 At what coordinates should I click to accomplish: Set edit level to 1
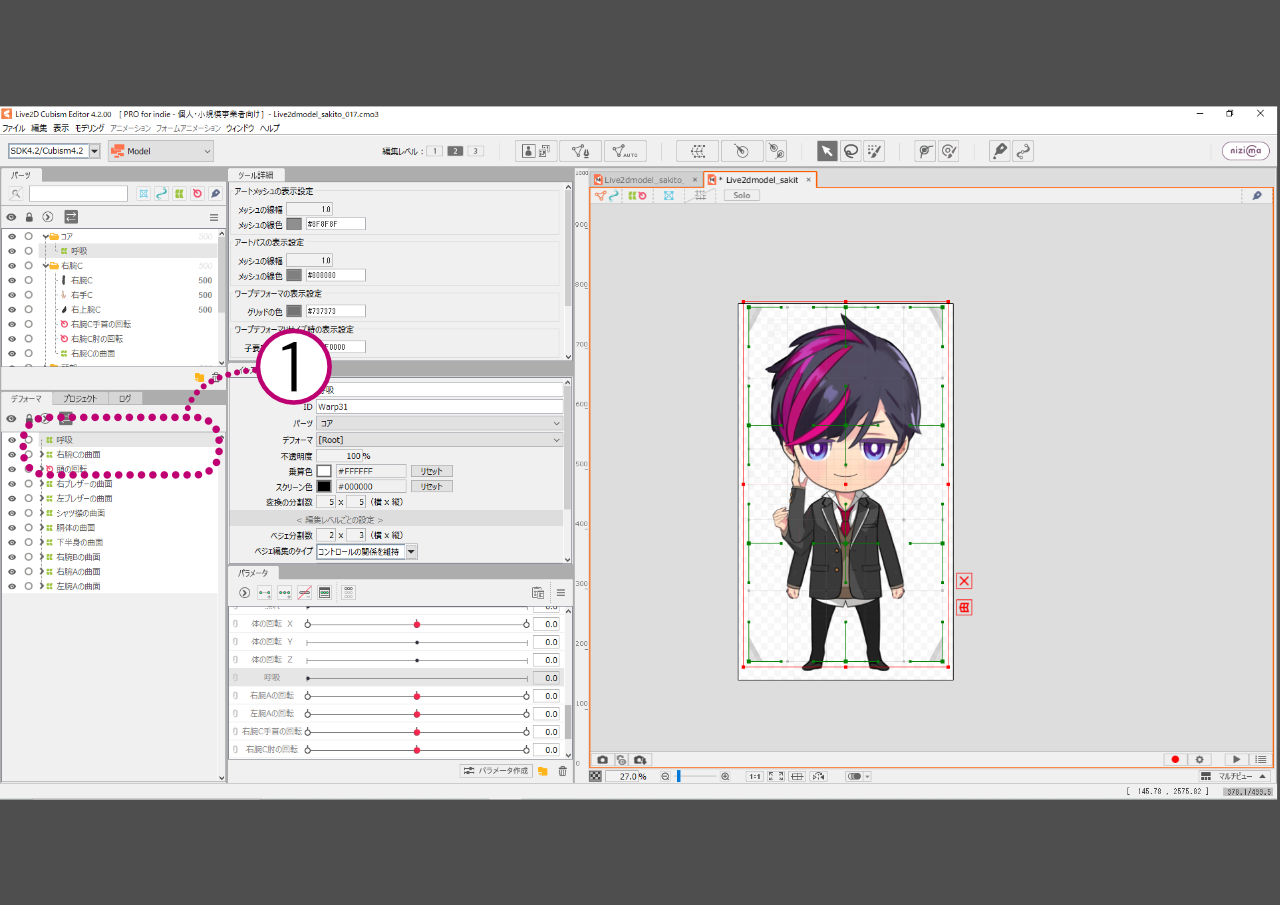tap(435, 151)
